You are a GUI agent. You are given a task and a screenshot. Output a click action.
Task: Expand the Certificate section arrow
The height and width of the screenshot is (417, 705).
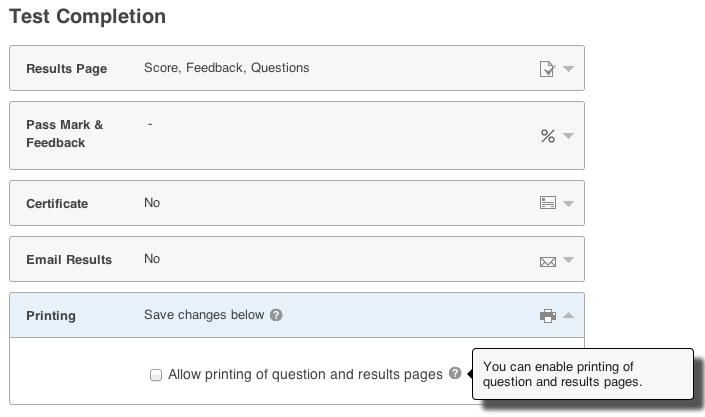[x=568, y=203]
